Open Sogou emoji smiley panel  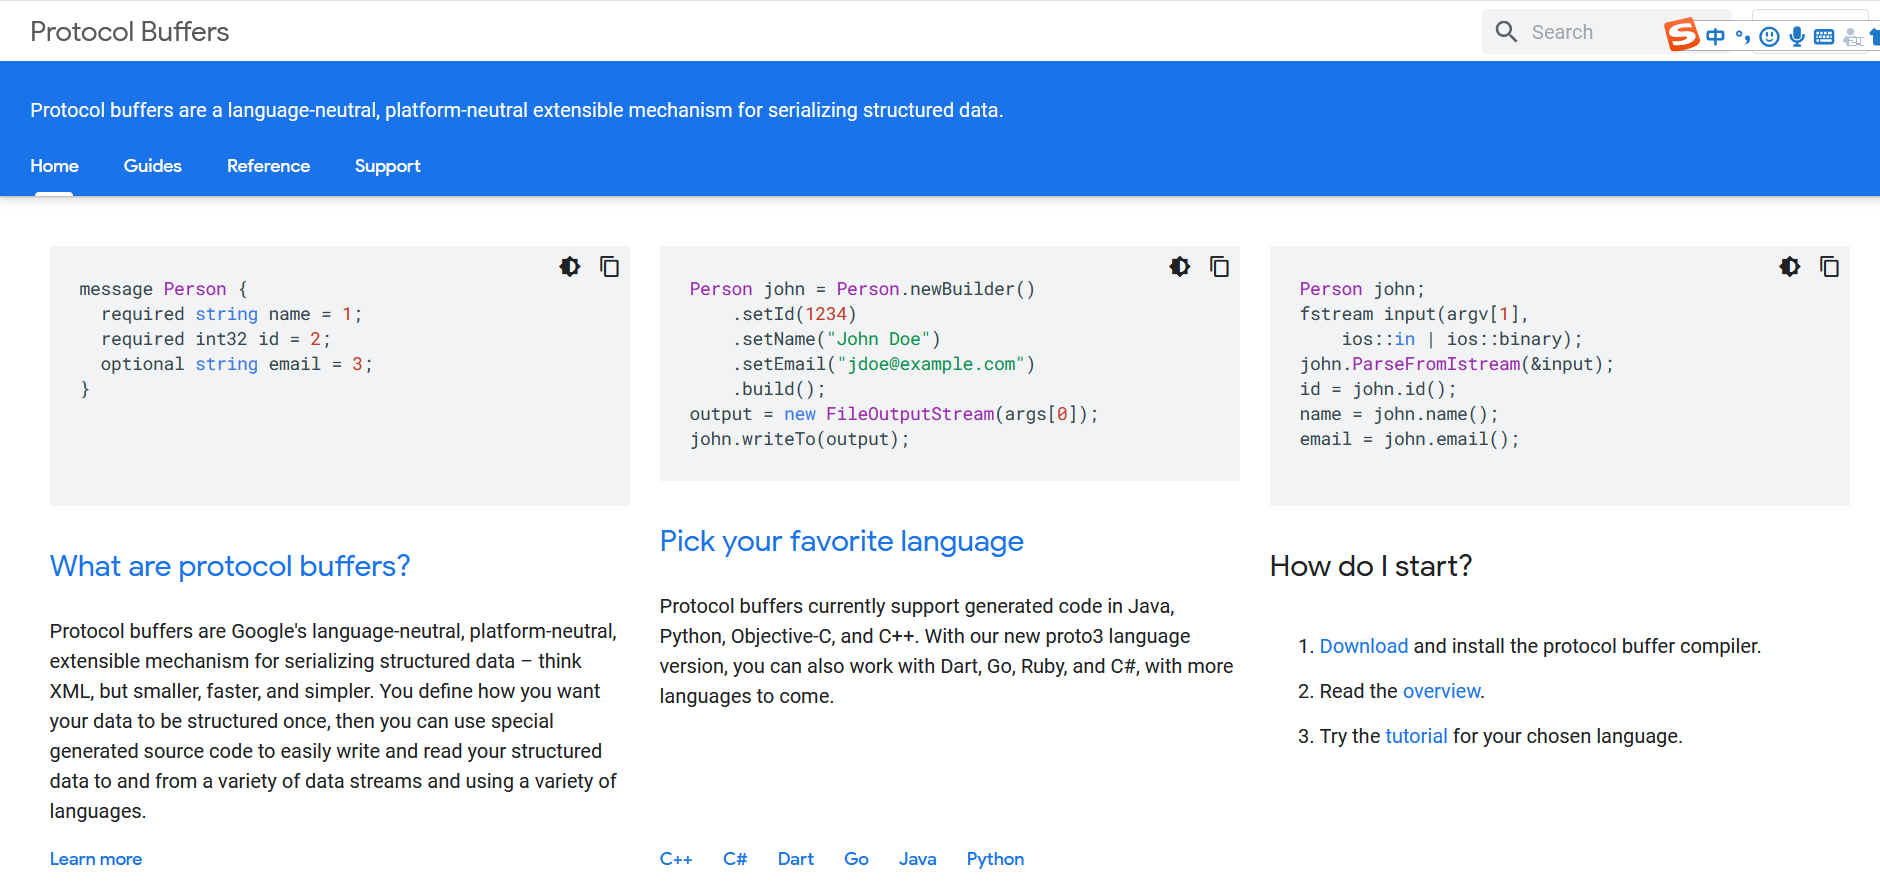point(1769,37)
